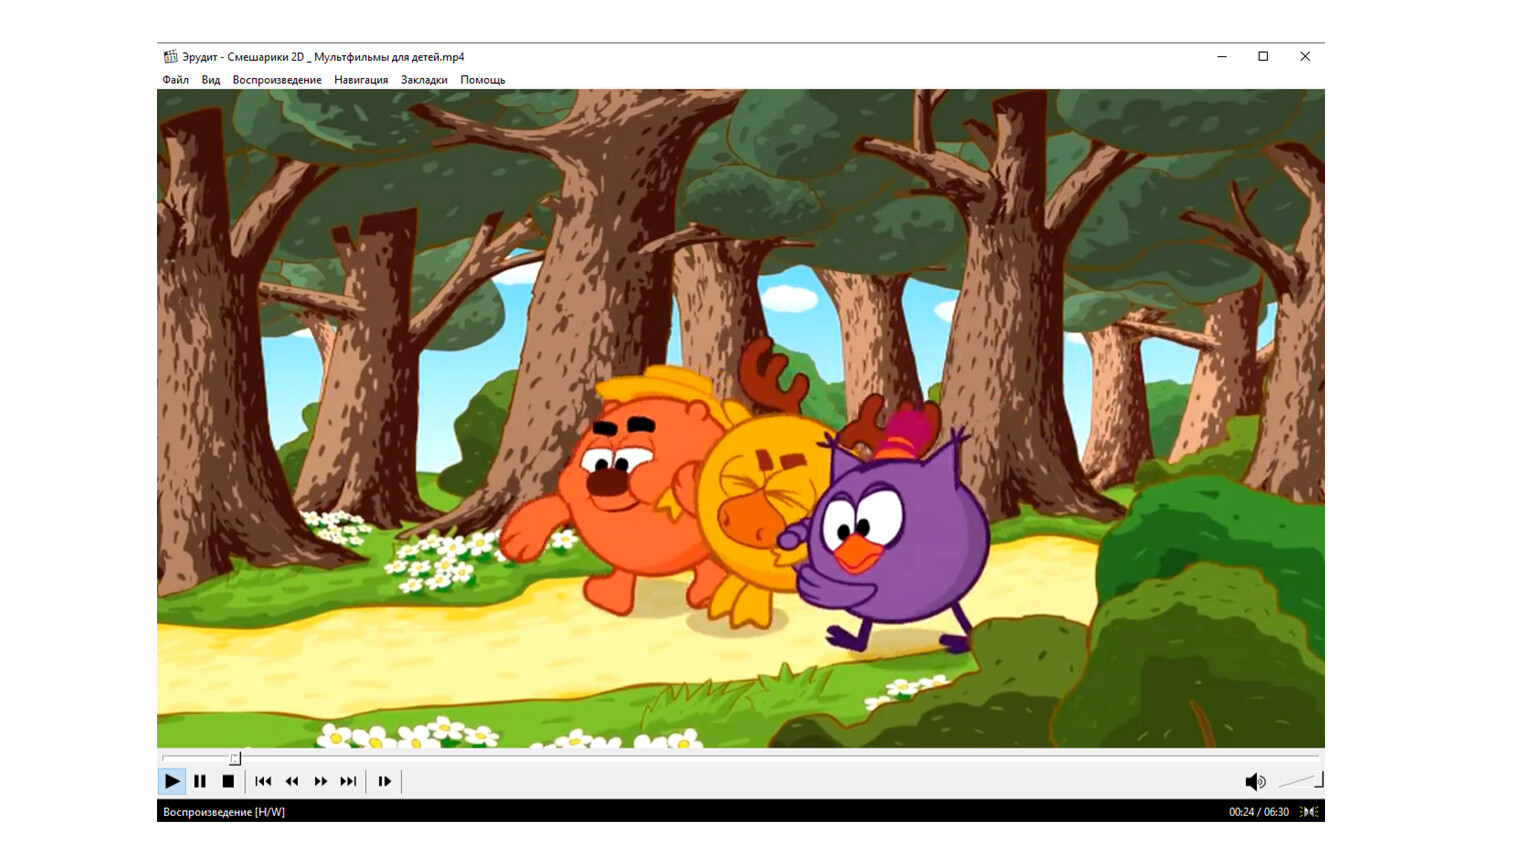Image resolution: width=1533 pixels, height=864 pixels.
Task: Open the Вид menu
Action: coord(211,80)
